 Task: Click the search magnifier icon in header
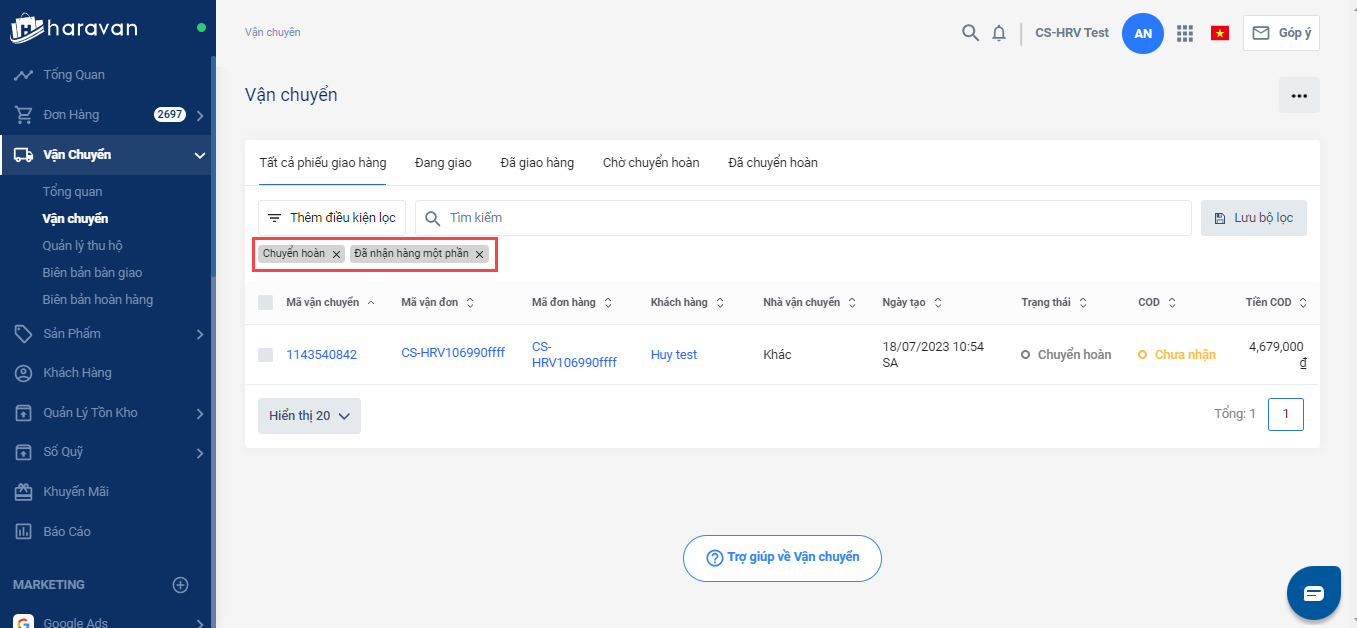969,33
